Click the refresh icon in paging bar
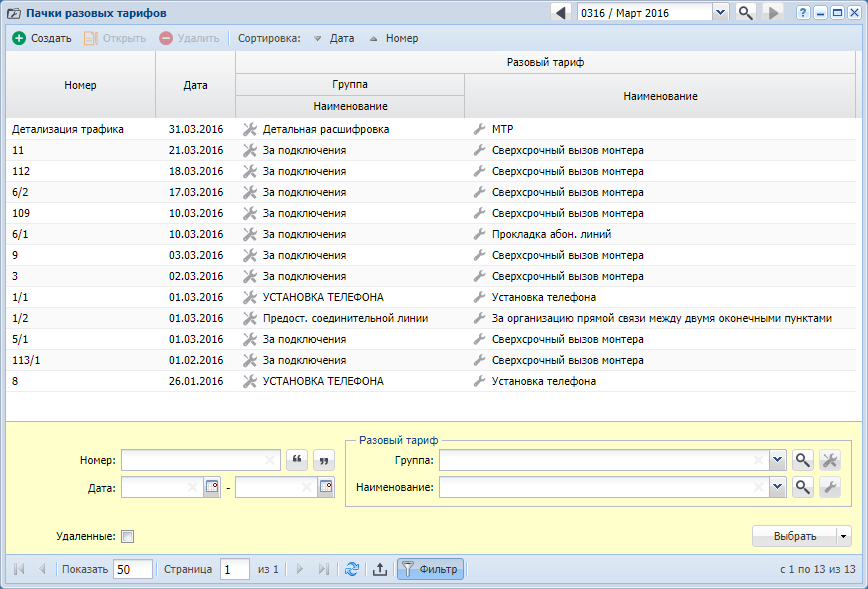868x589 pixels. pos(352,569)
